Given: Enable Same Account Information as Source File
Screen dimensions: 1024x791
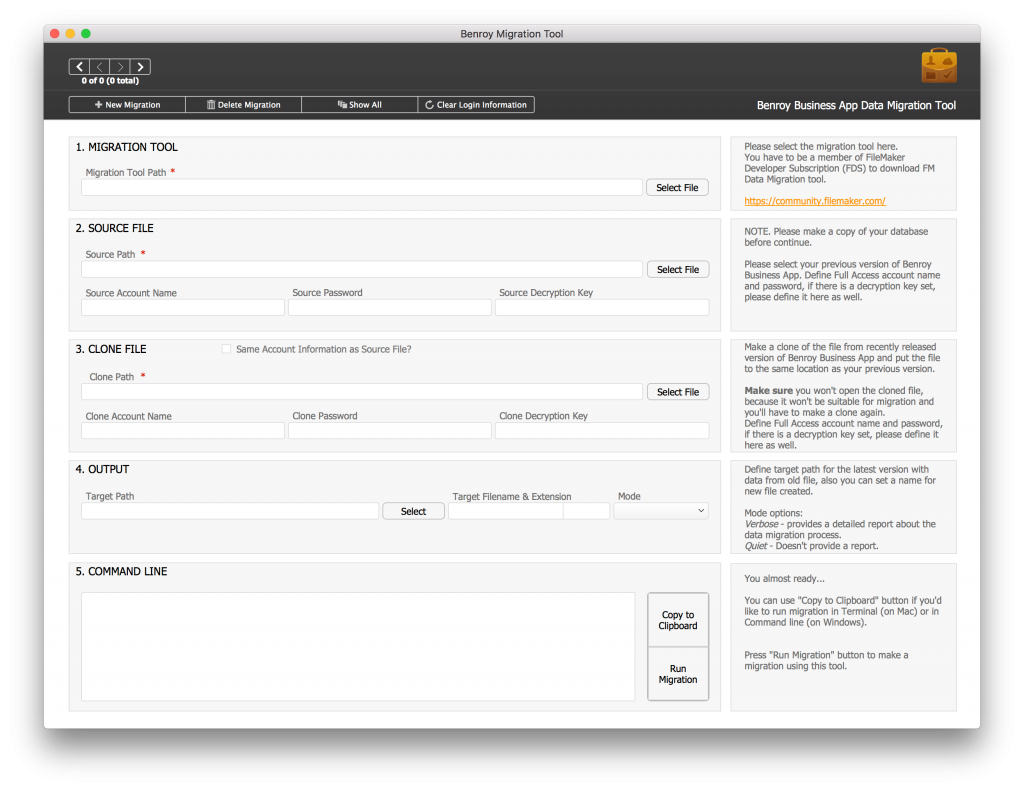Looking at the screenshot, I should tap(226, 349).
